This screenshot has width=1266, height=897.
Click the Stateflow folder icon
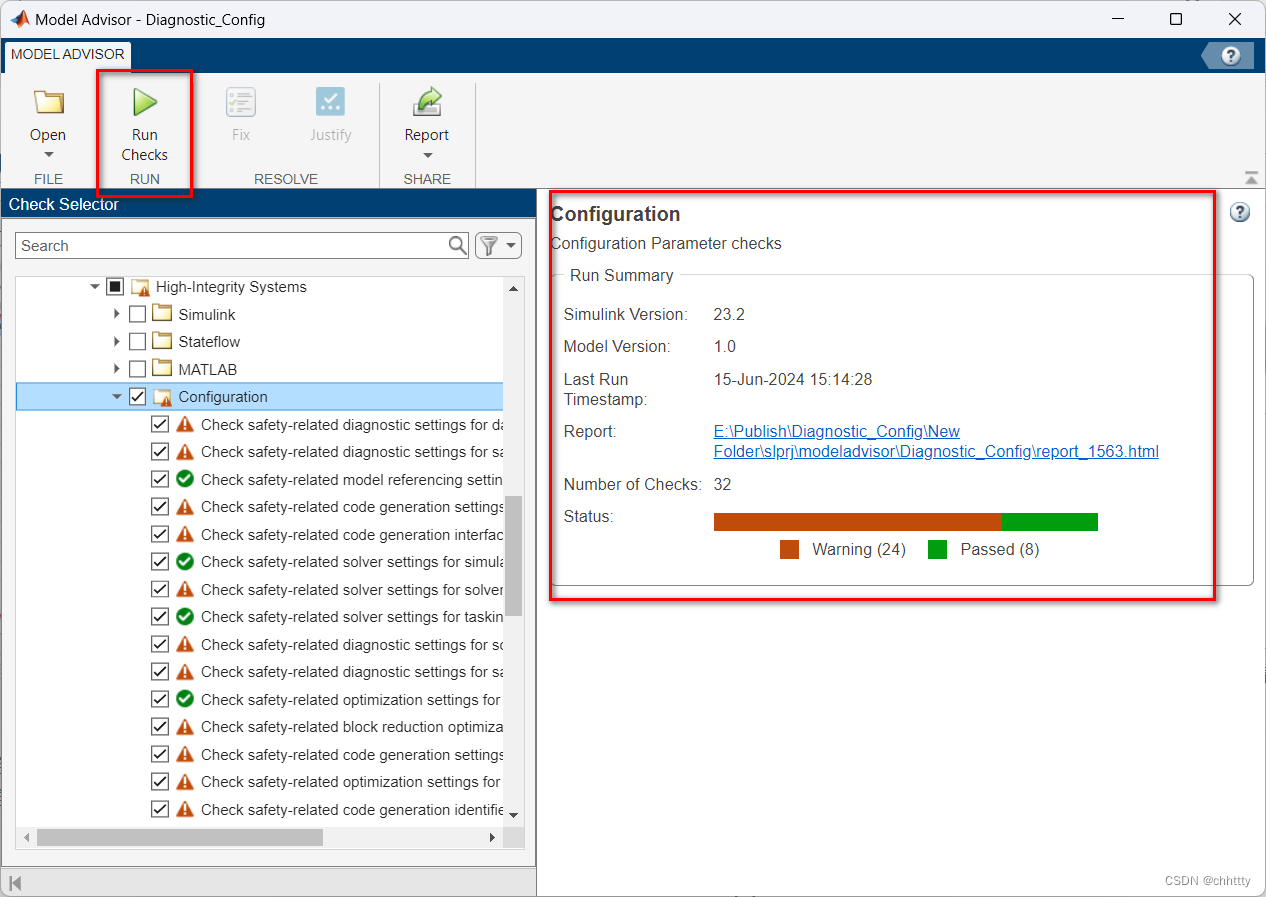click(x=162, y=342)
